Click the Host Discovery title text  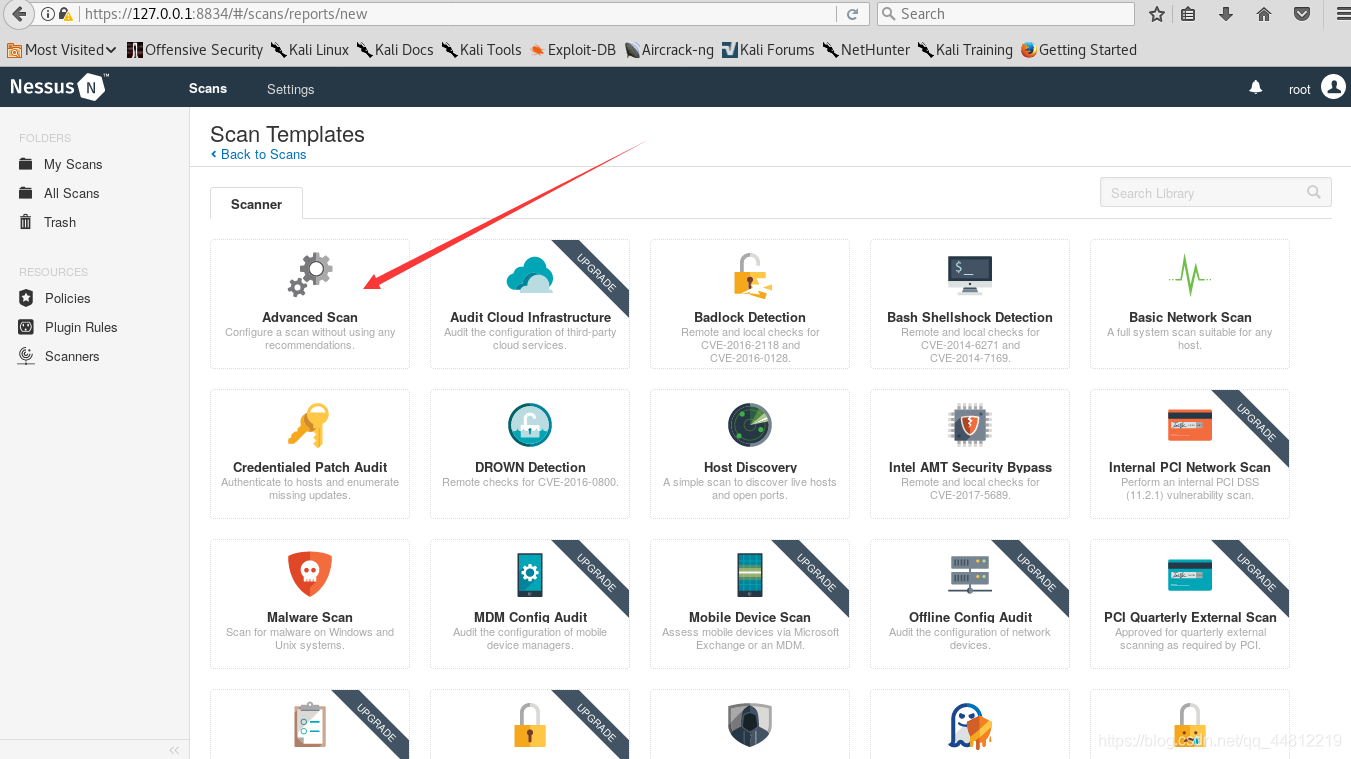tap(750, 467)
